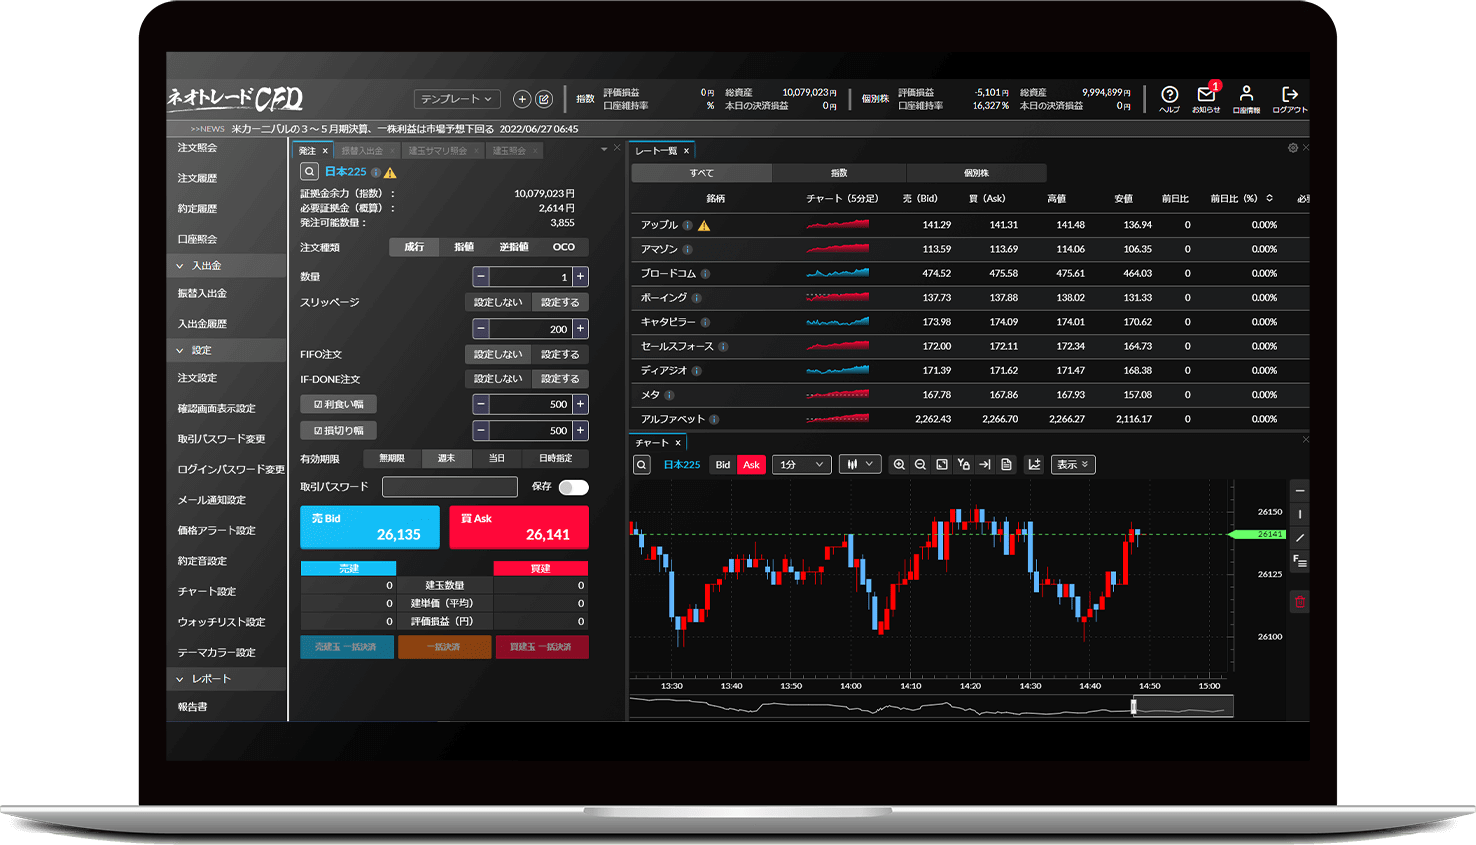Select 指値 order type
The width and height of the screenshot is (1476, 845).
click(464, 247)
